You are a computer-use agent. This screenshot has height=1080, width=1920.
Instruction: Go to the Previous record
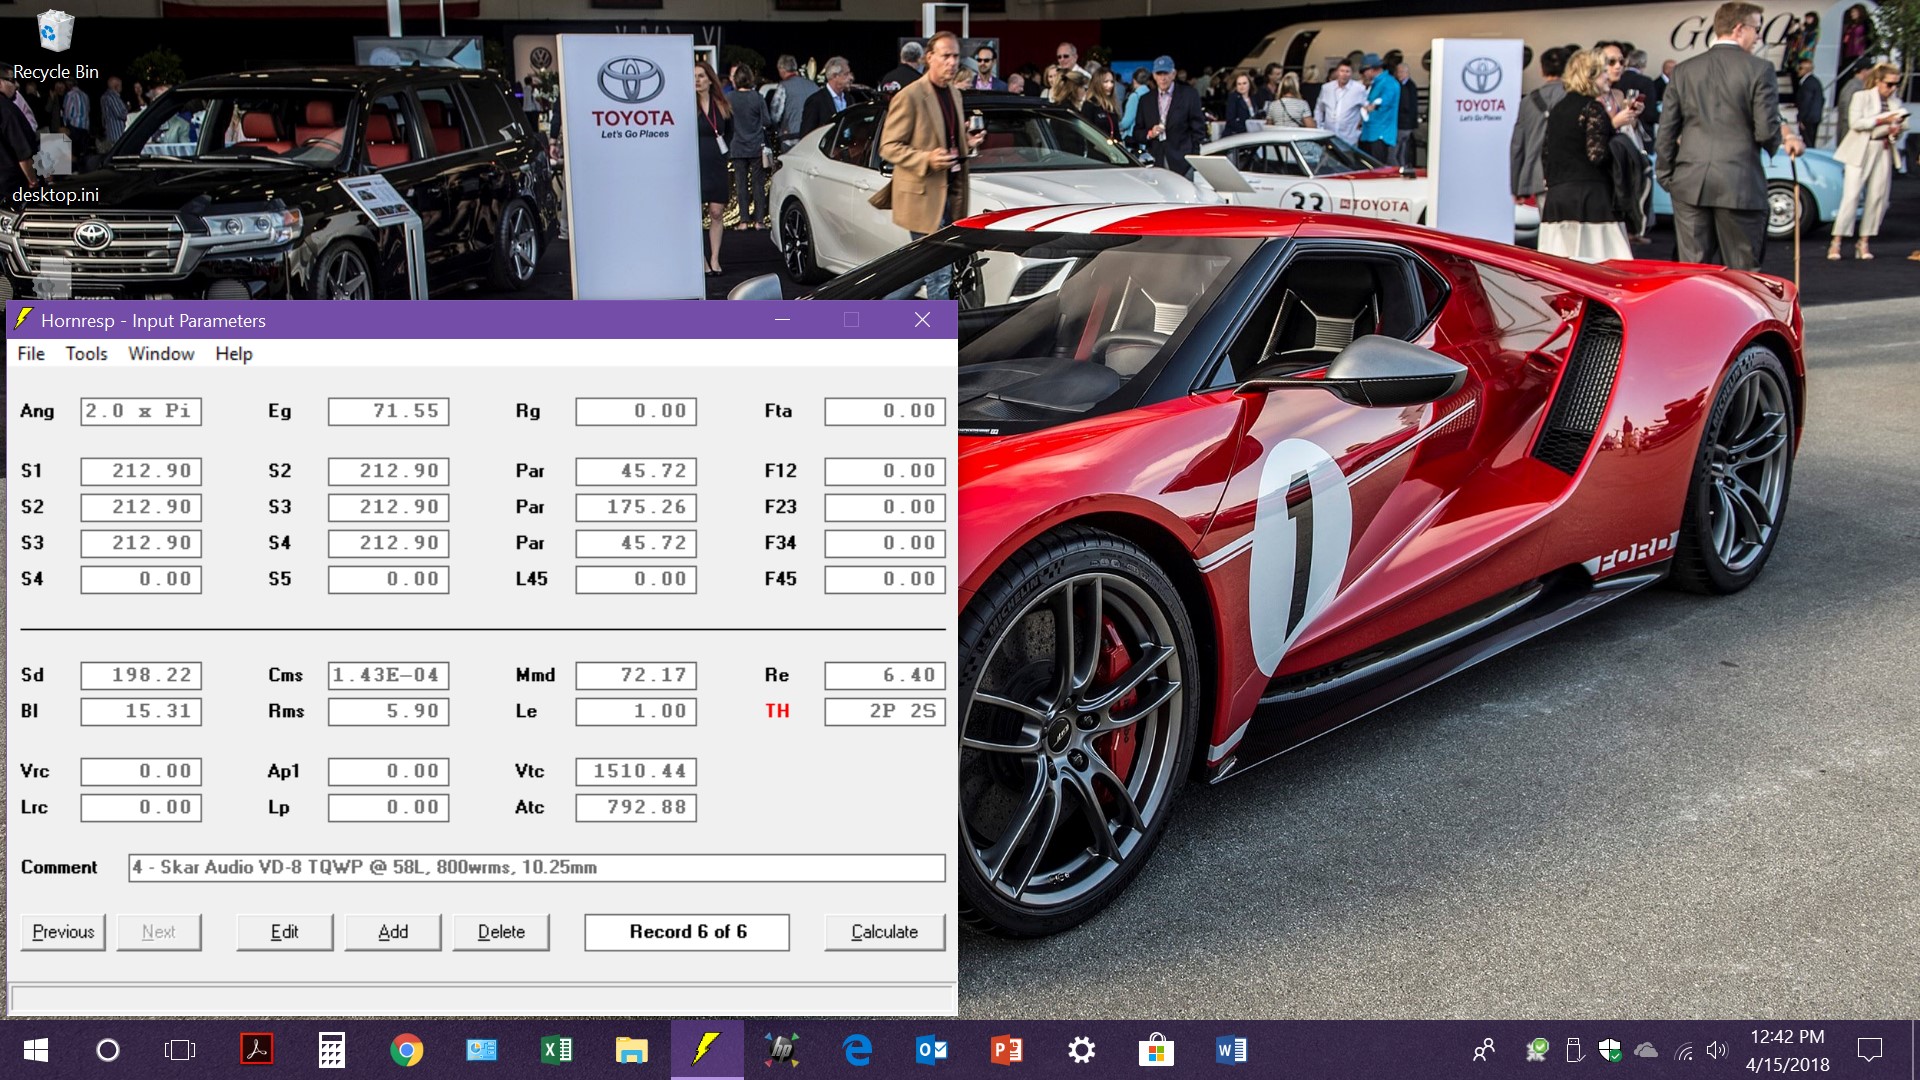coord(63,932)
